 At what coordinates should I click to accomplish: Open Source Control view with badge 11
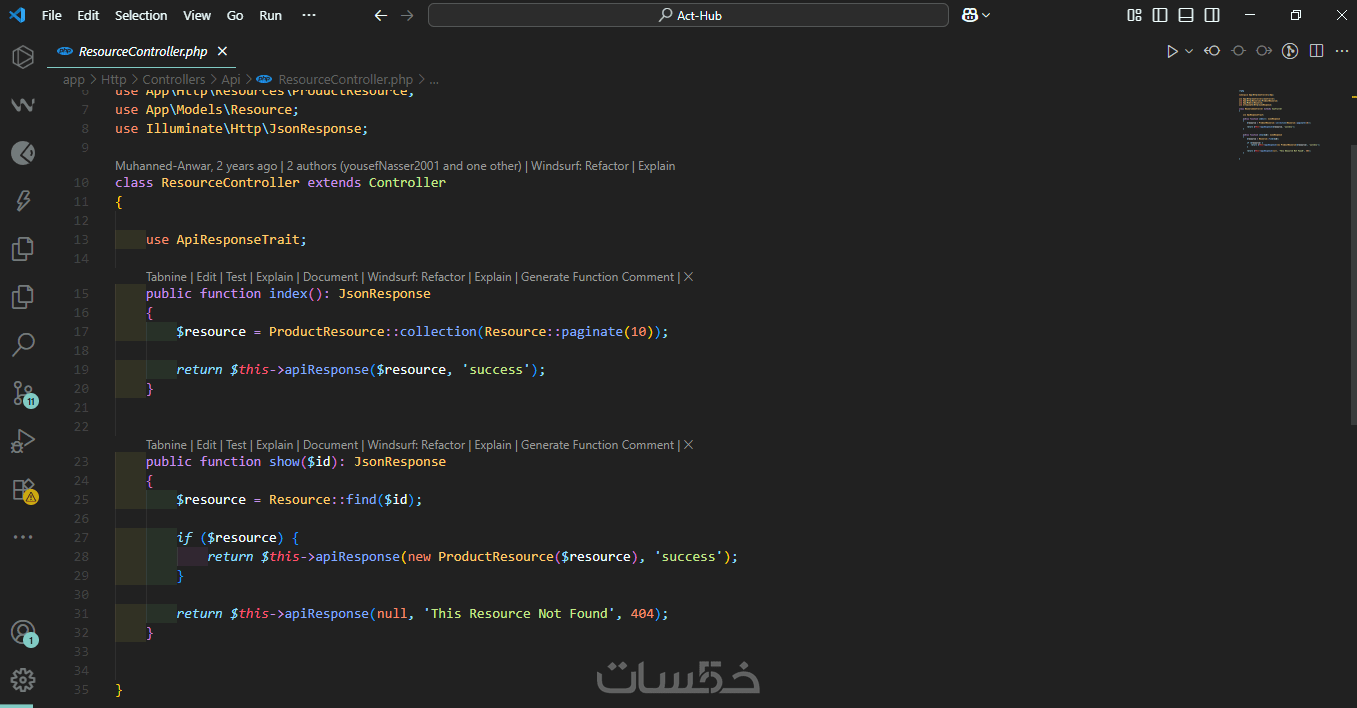click(x=23, y=393)
